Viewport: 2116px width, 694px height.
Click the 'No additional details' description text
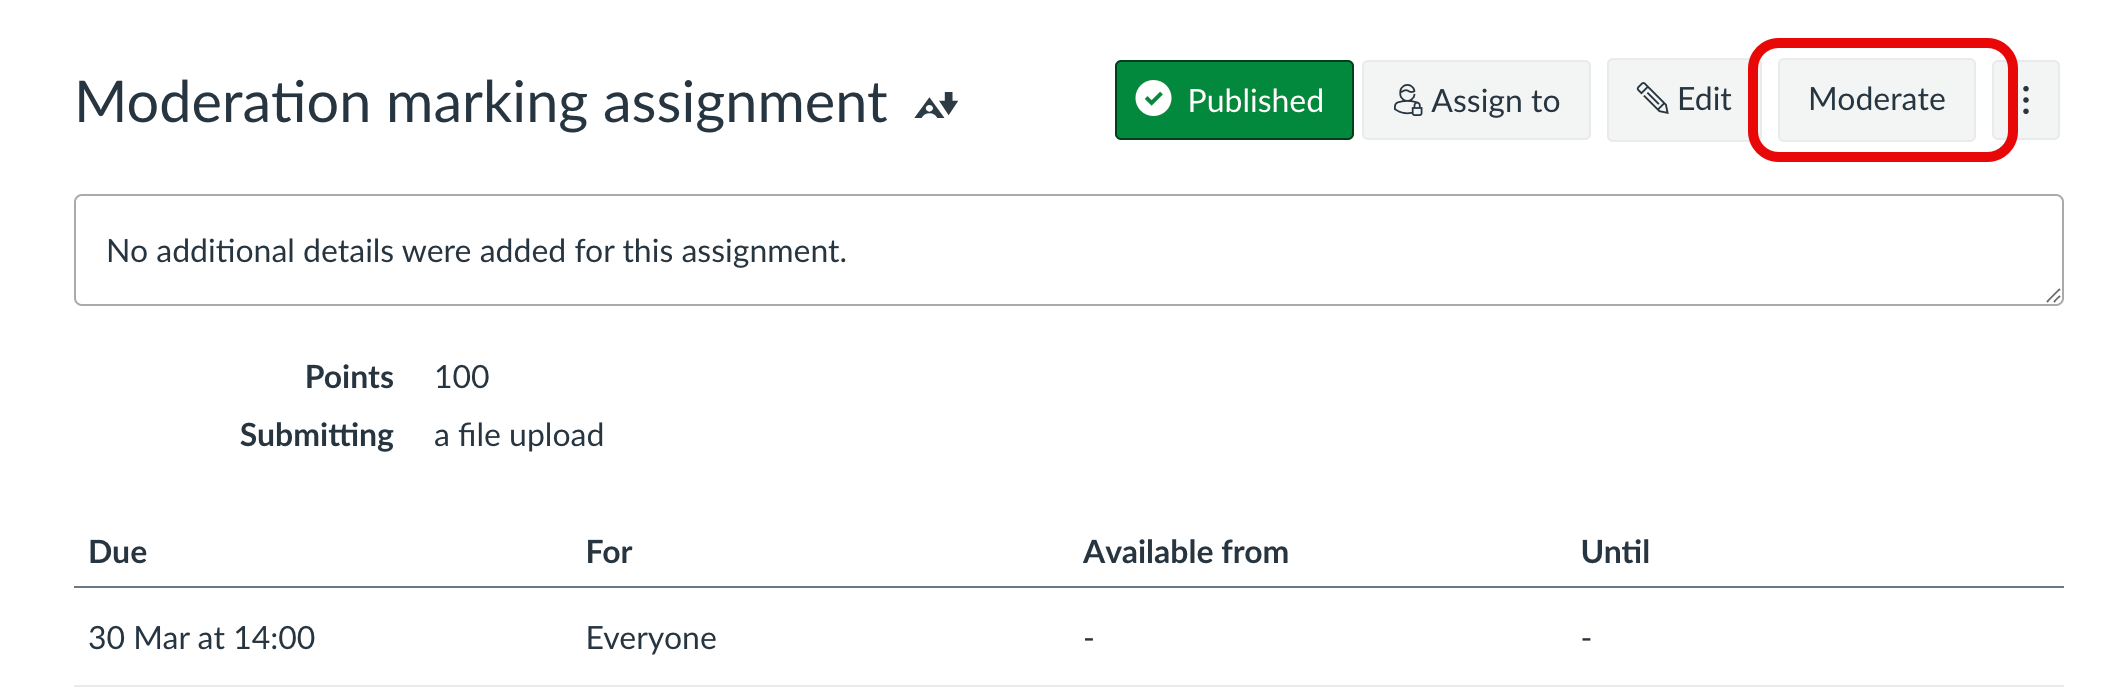point(476,251)
